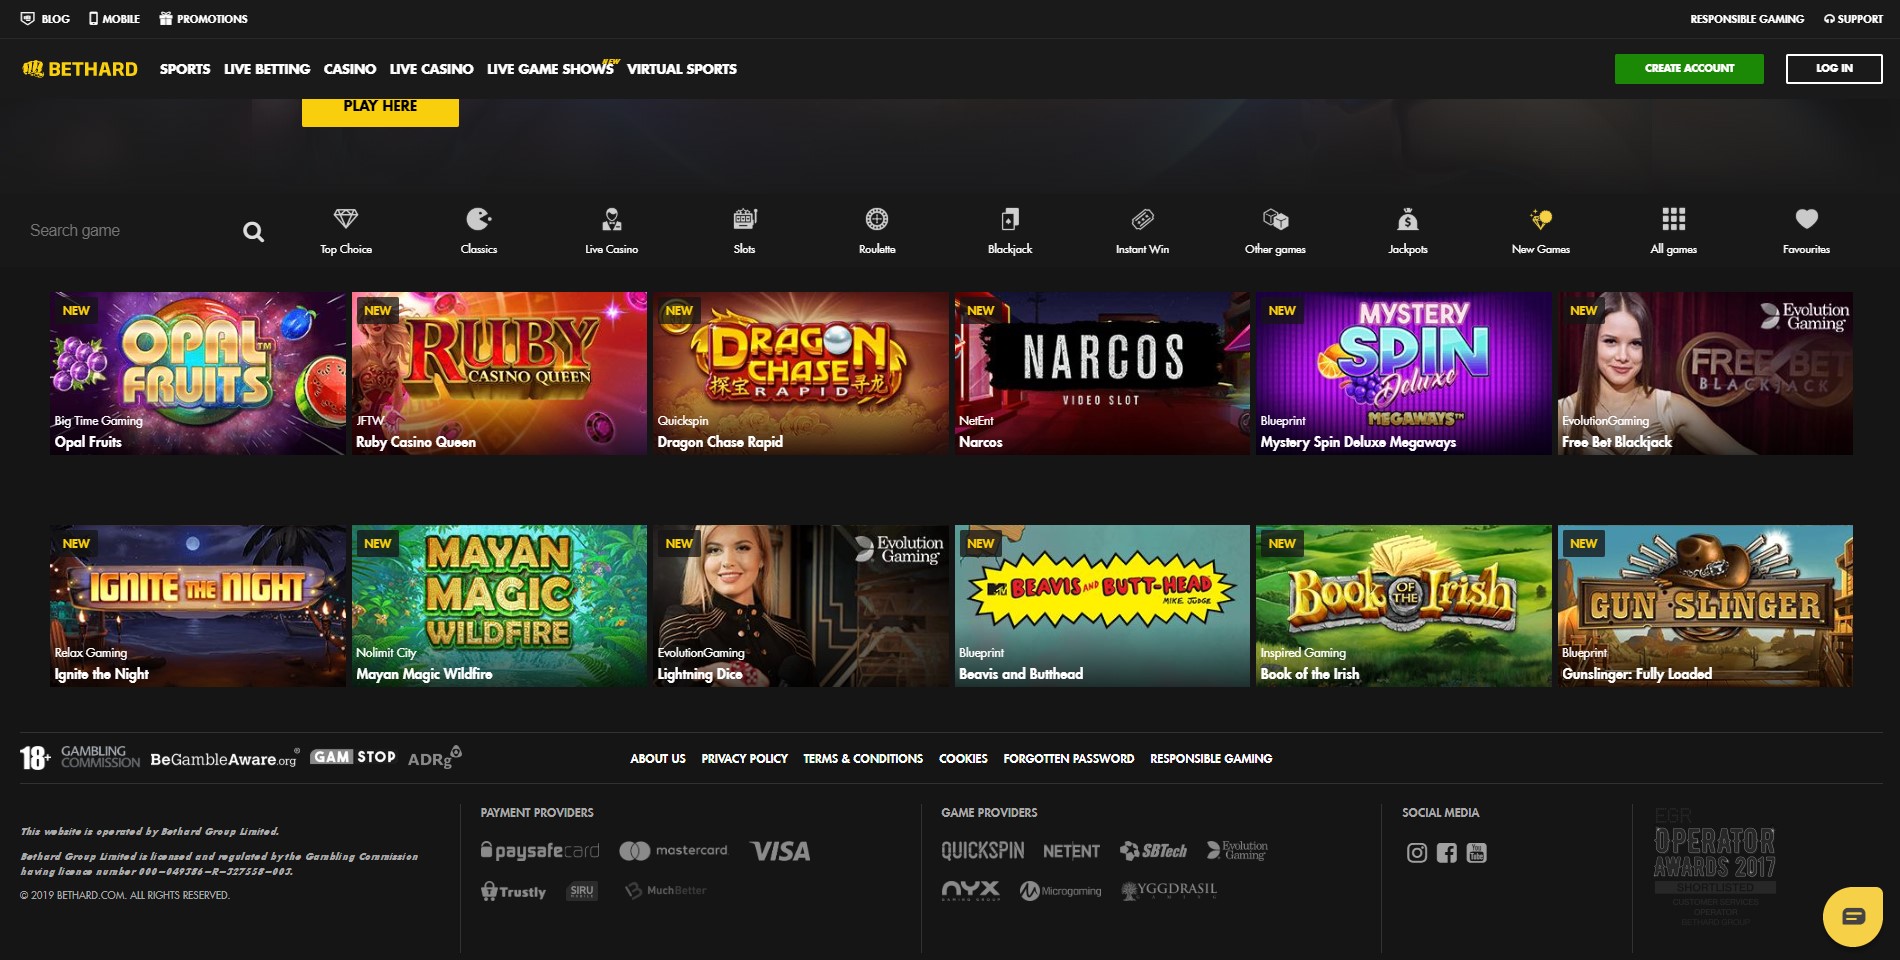1900x960 pixels.
Task: Click the 18+ age restriction icon
Action: point(34,758)
